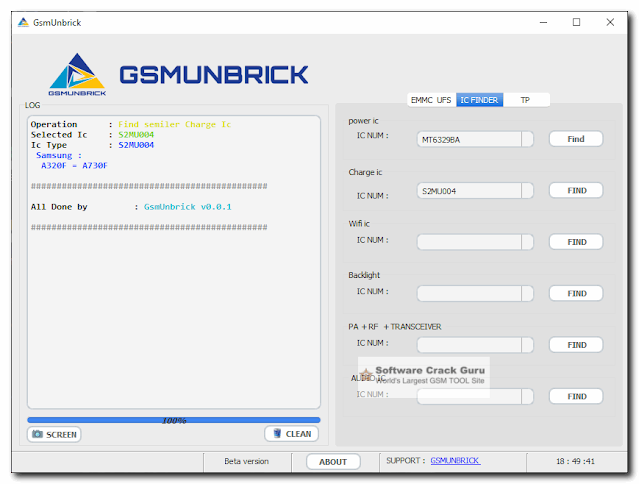Expand the PA+RF+TRANSCEIVER IC NUM dropdown

pos(527,345)
